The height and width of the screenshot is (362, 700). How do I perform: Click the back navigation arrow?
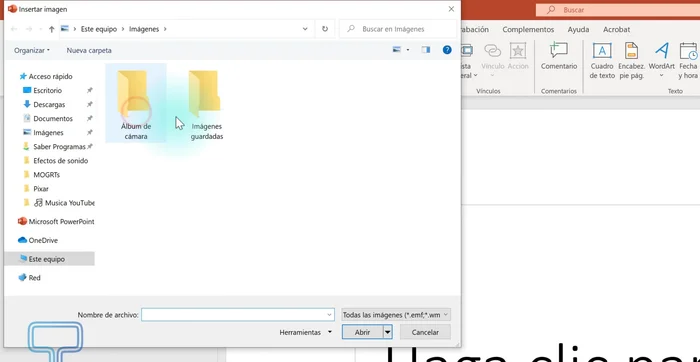(14, 29)
